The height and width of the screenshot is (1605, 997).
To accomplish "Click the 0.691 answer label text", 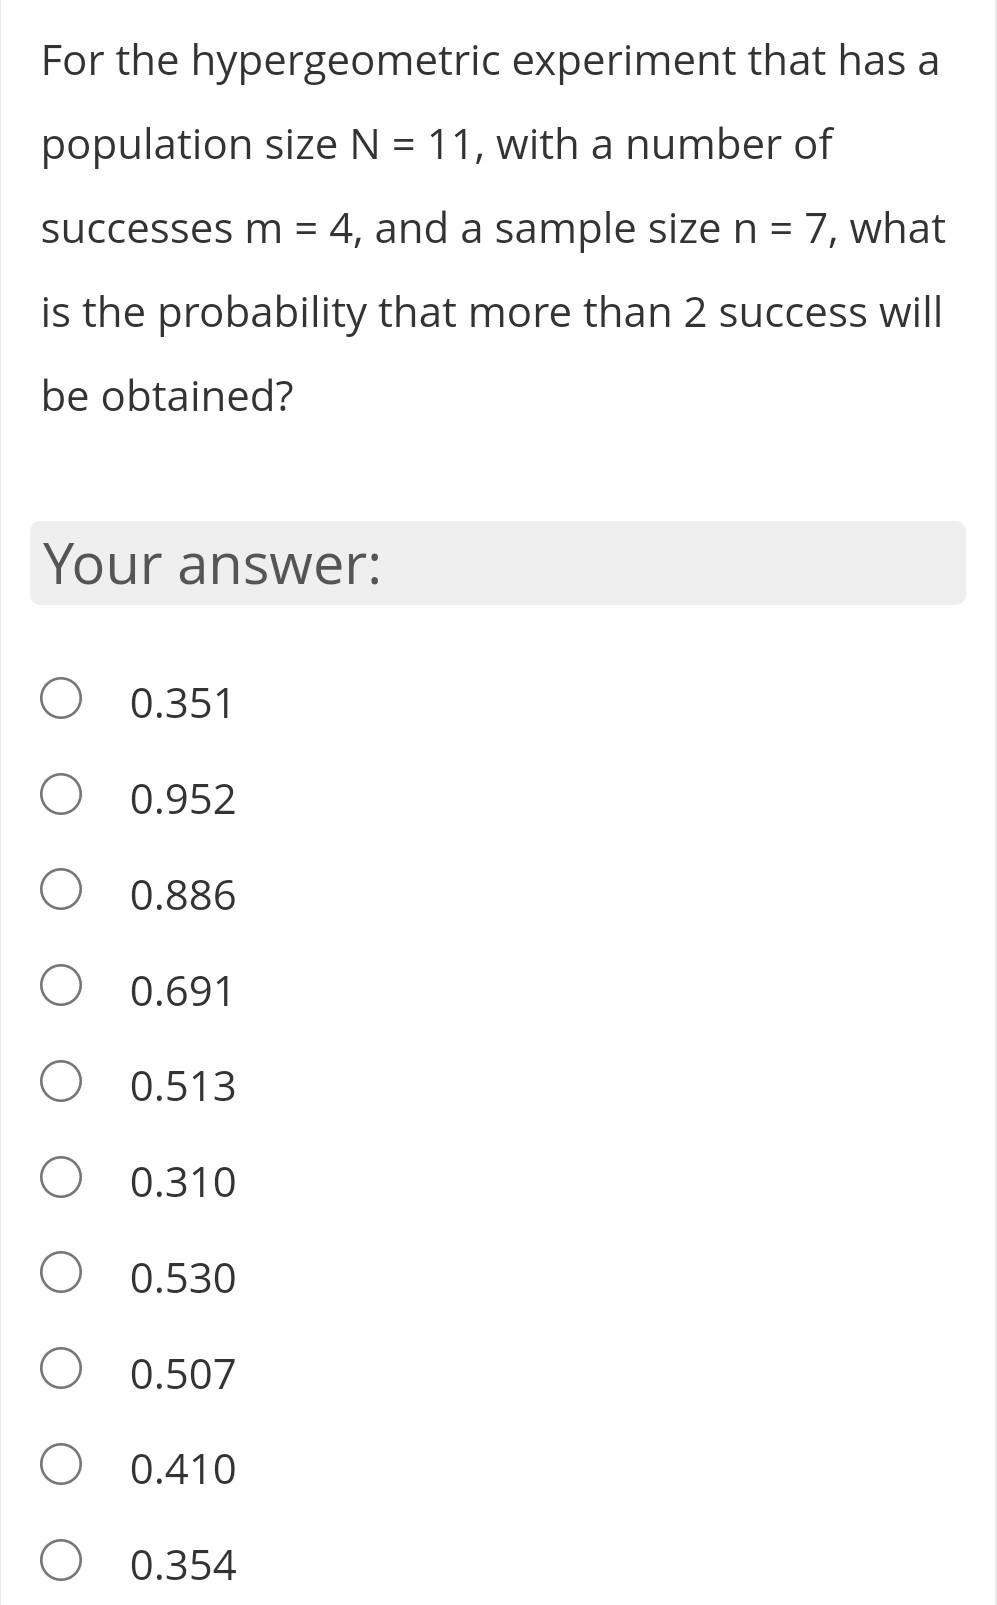I will click(x=181, y=991).
